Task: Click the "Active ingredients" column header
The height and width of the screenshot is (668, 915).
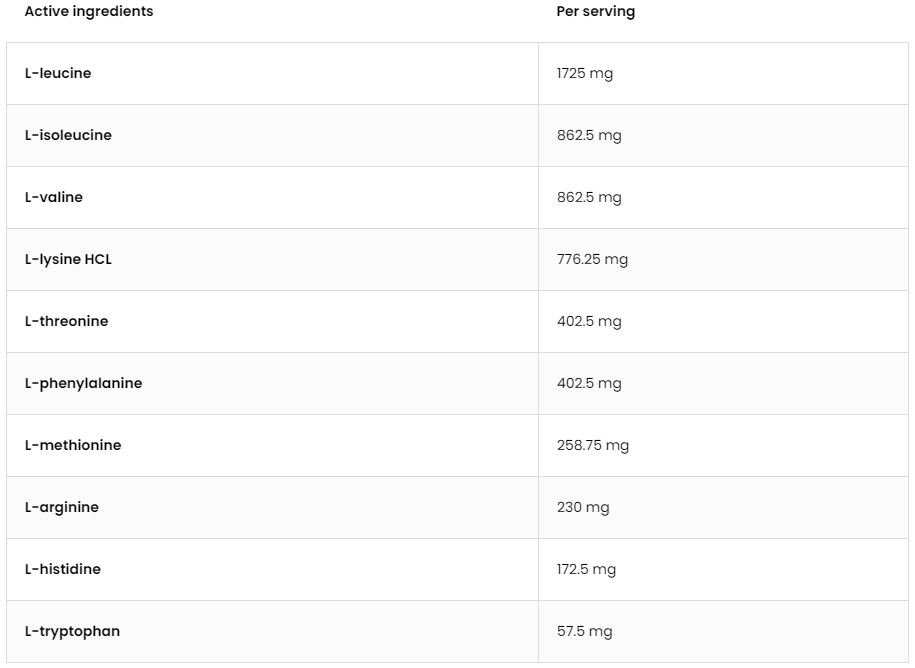Action: click(x=89, y=12)
